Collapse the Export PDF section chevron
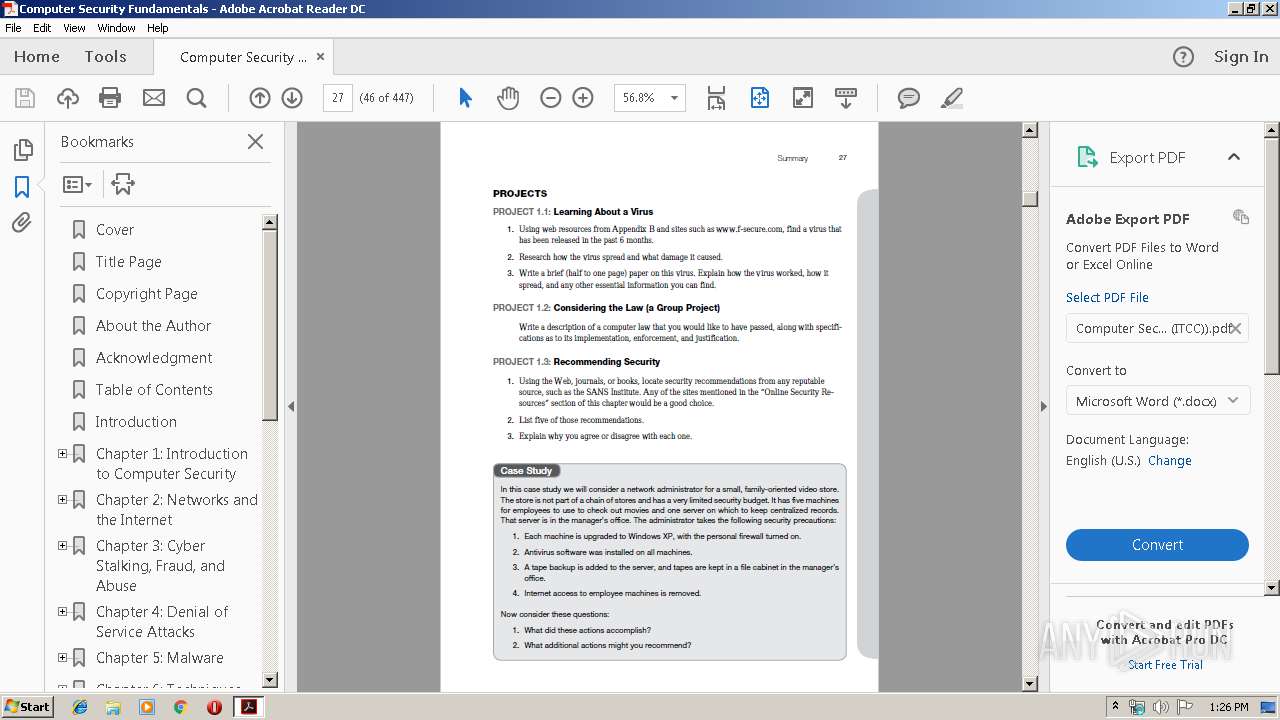The height and width of the screenshot is (720, 1280). coord(1233,157)
